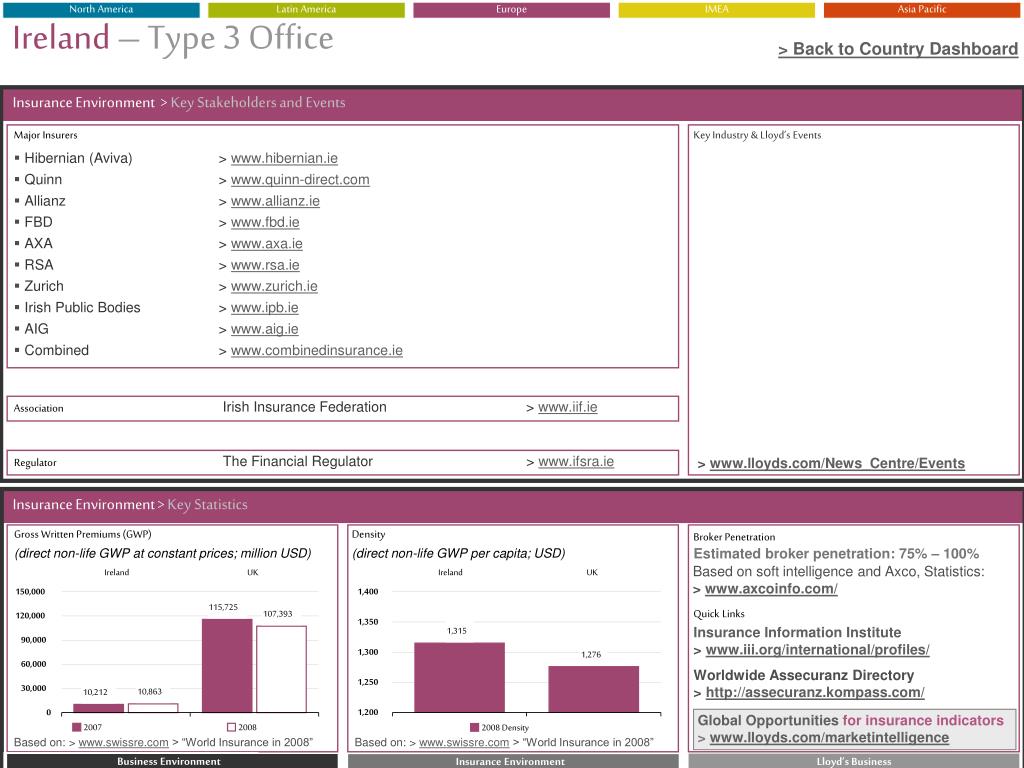Select the UK 1,276 density bar

point(593,689)
